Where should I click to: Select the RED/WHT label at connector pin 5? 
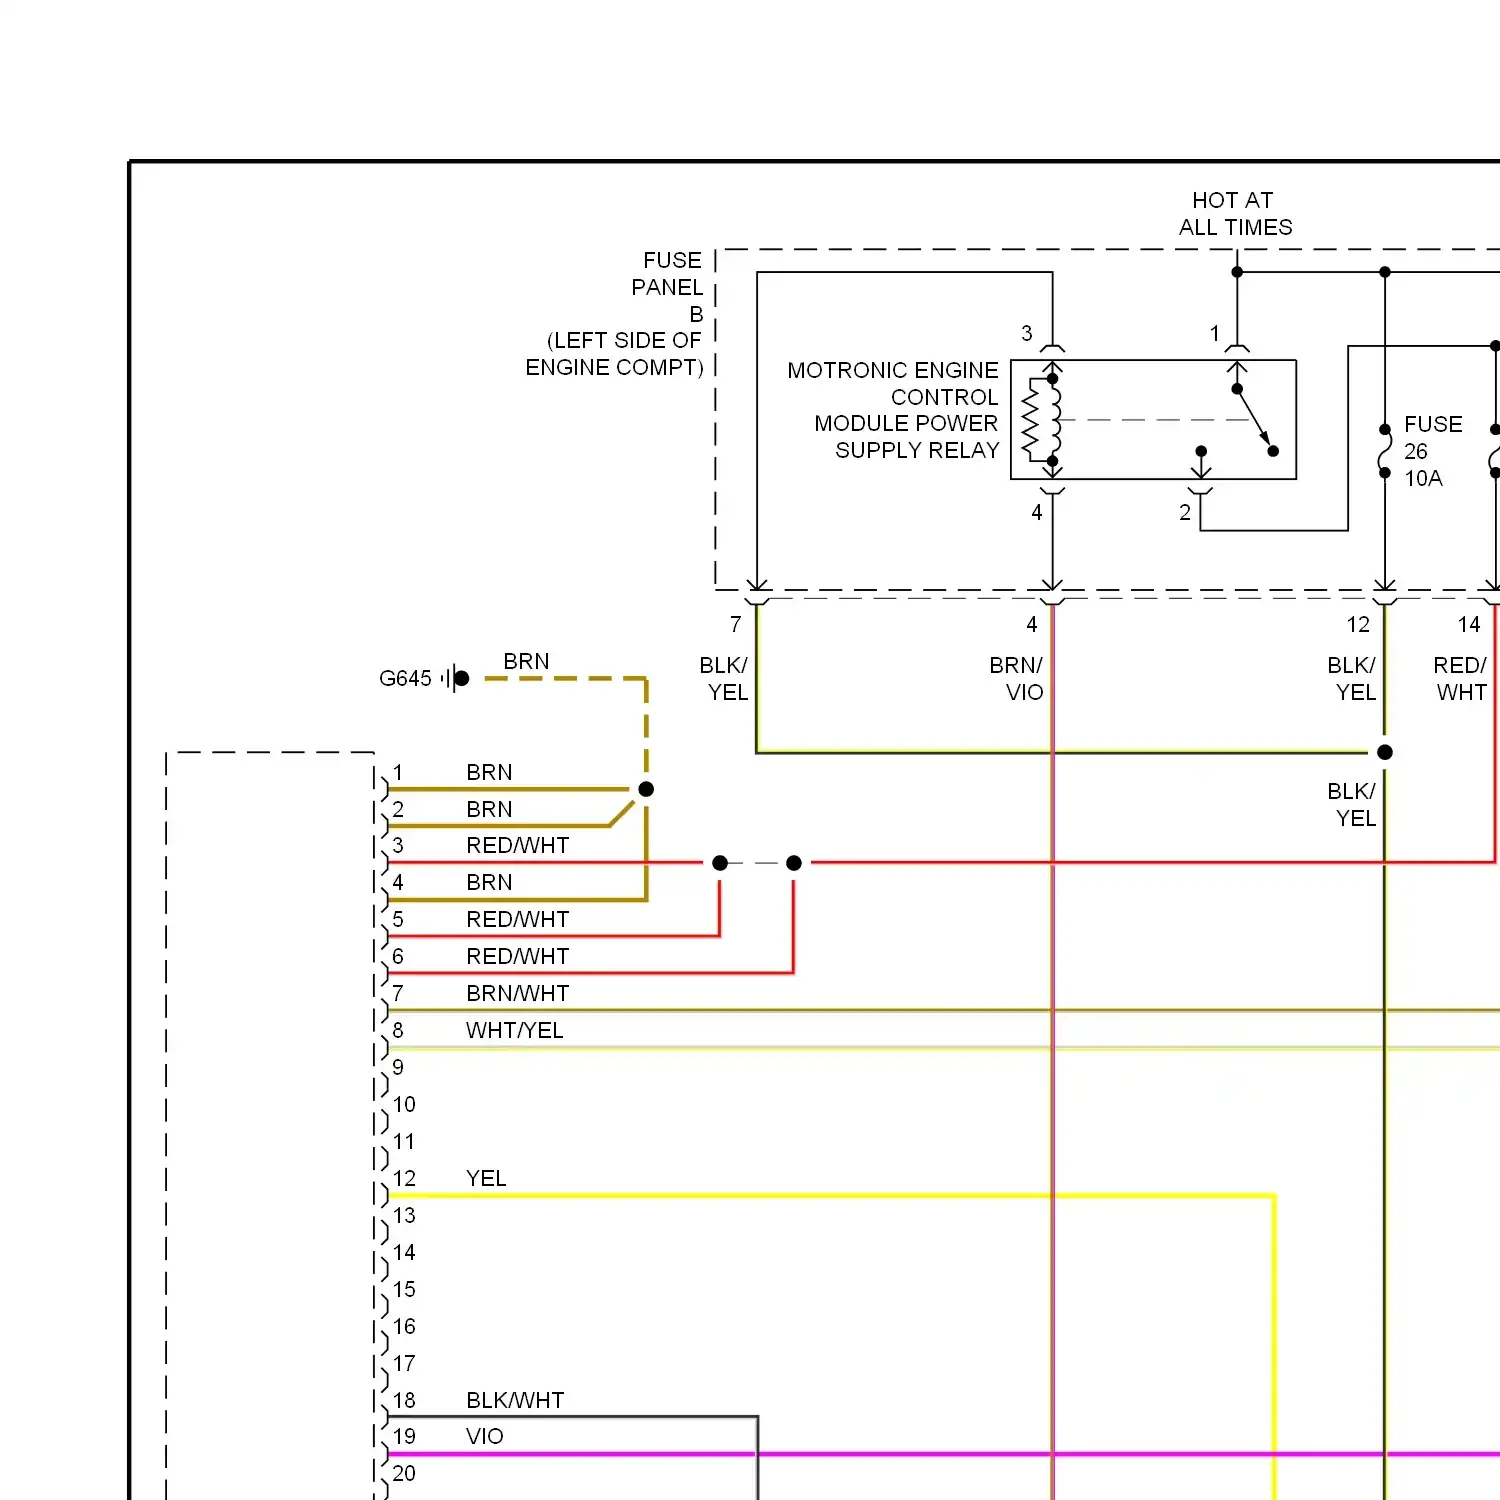click(517, 919)
